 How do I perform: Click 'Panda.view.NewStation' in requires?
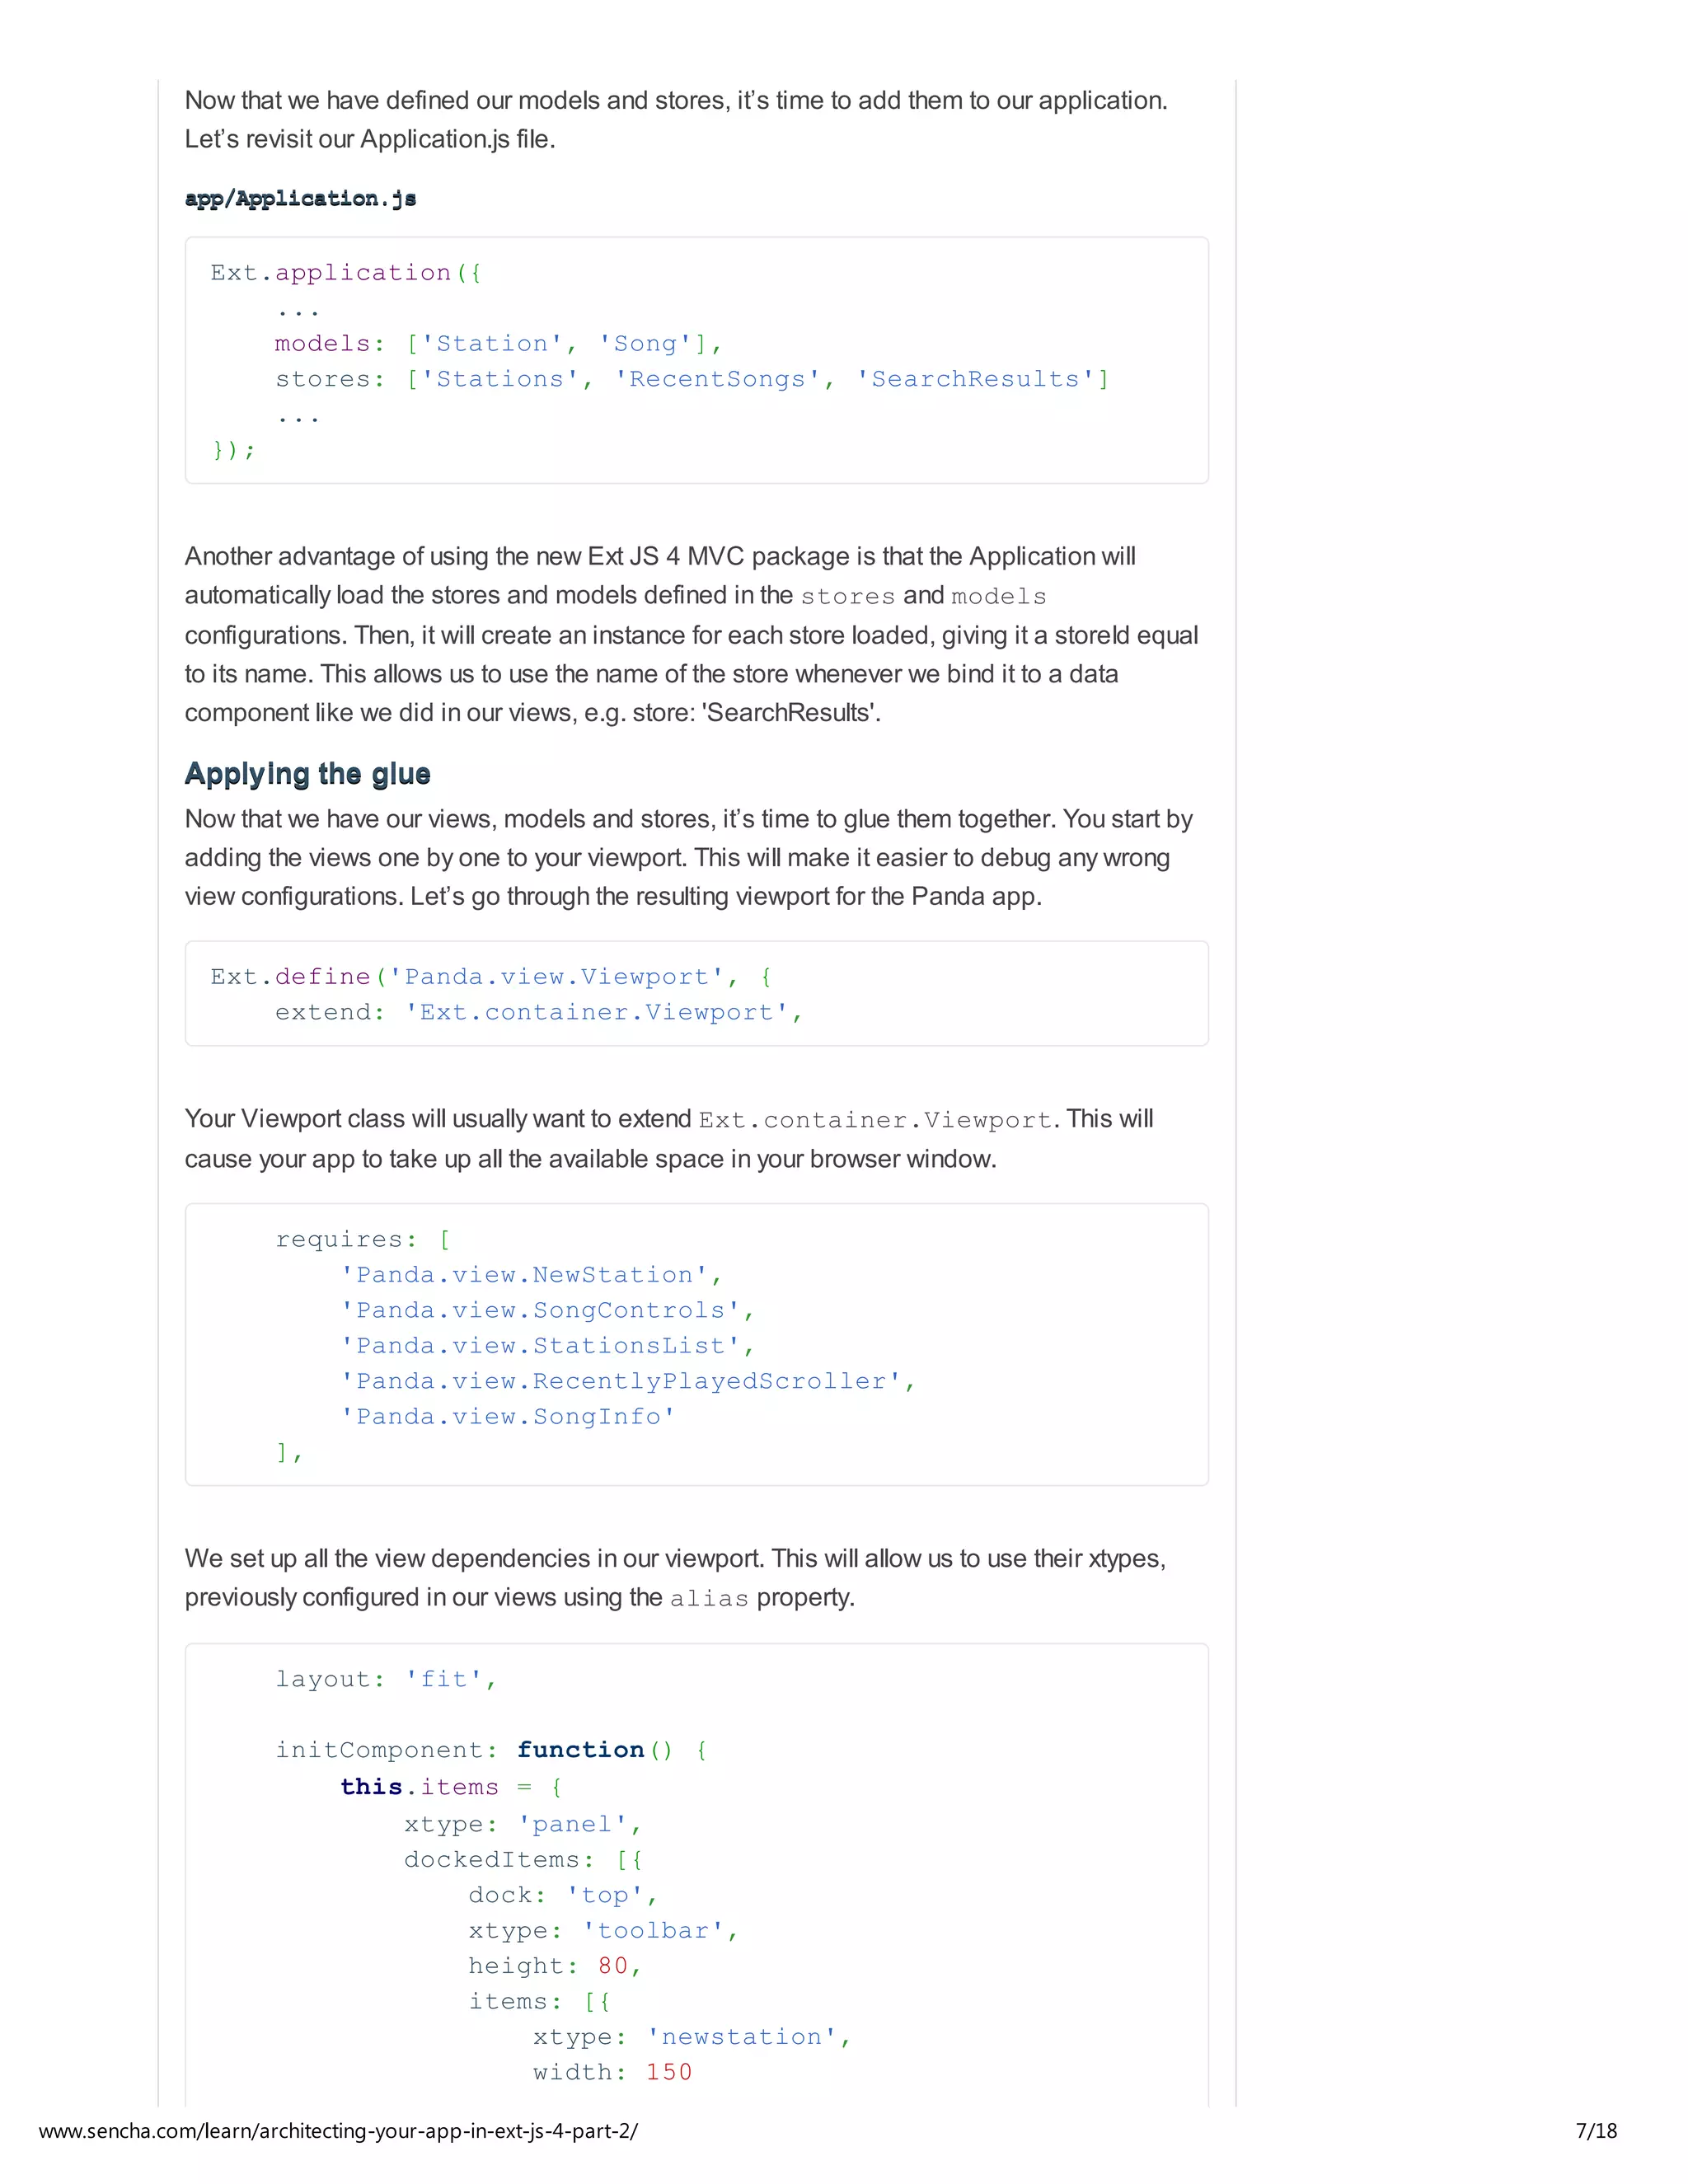524,1275
